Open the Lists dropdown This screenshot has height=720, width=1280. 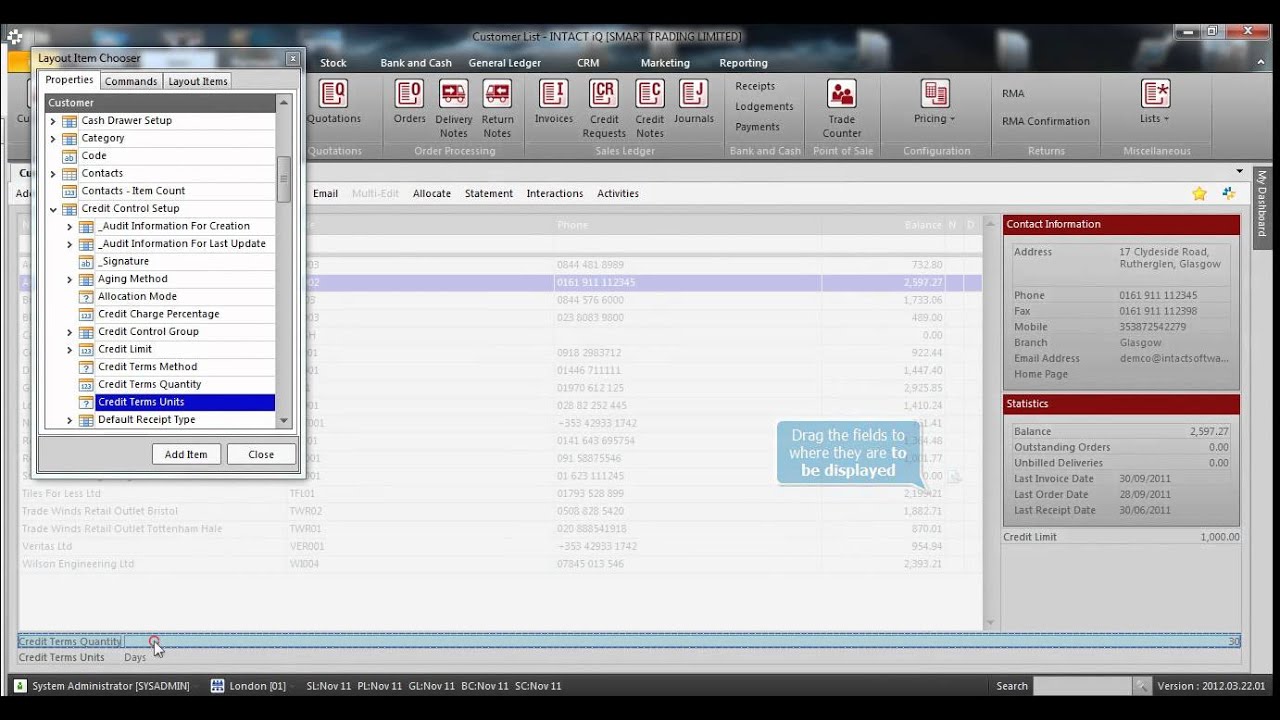(x=1155, y=102)
